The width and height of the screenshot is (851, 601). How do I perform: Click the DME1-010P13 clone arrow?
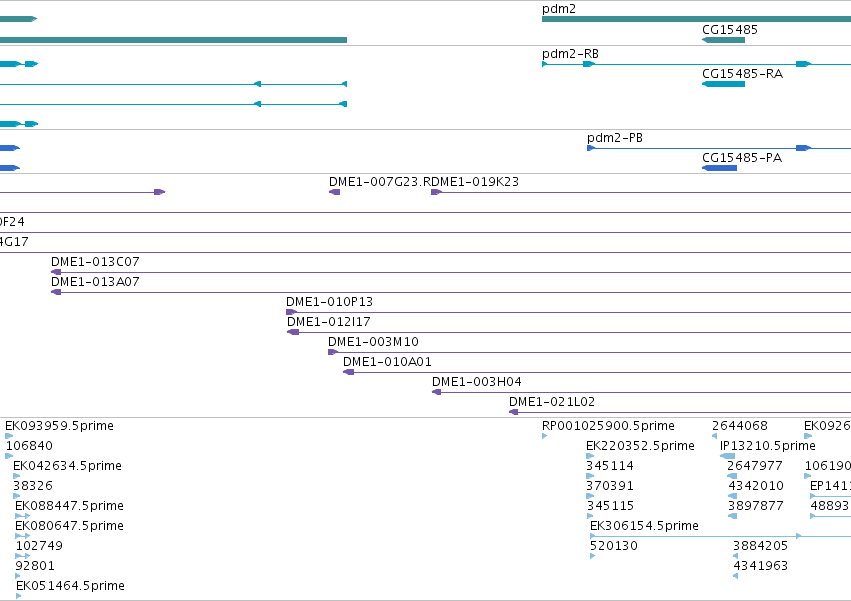[x=291, y=312]
